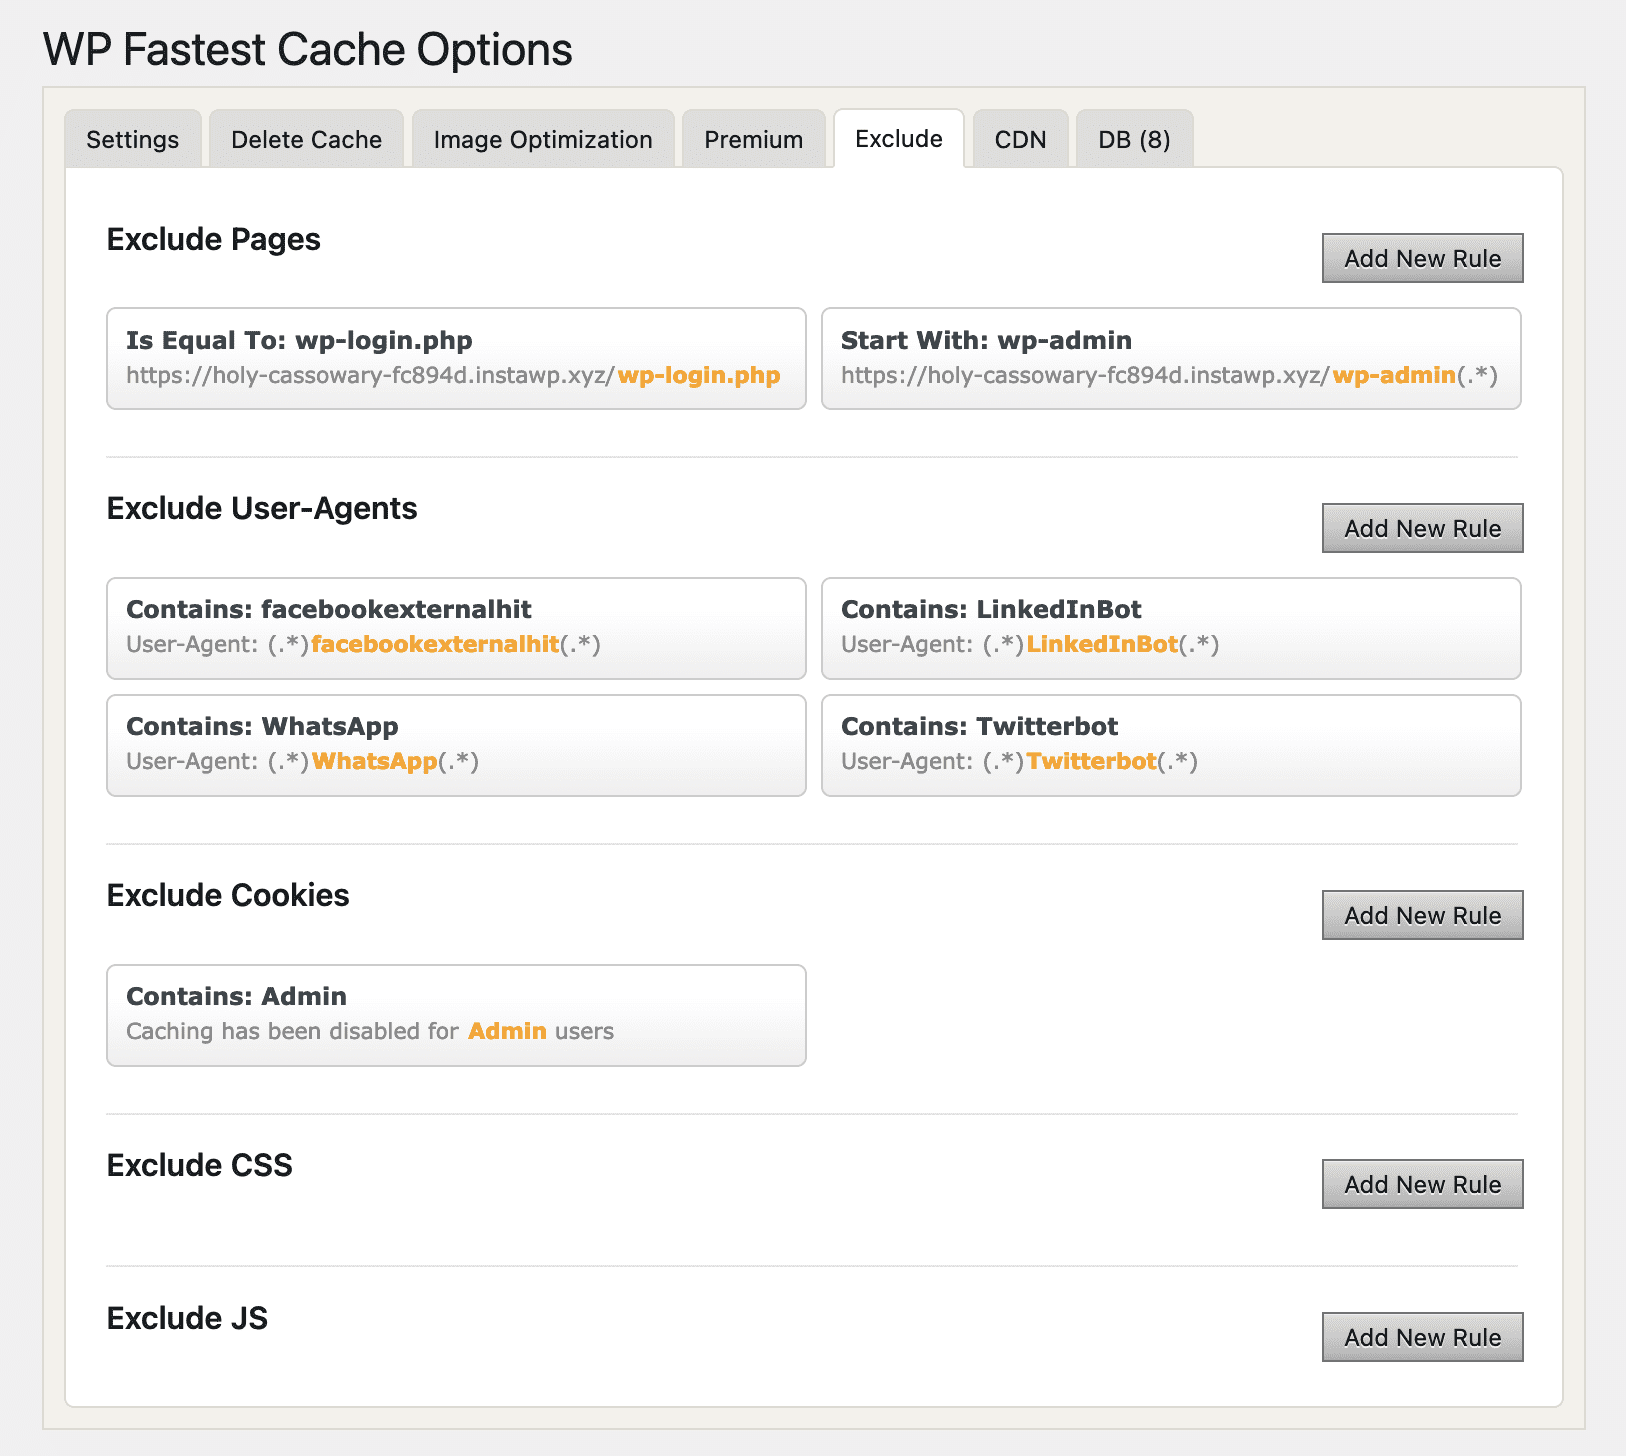Add new rule for Exclude Cookies
Viewport: 1626px width, 1456px height.
(1422, 915)
